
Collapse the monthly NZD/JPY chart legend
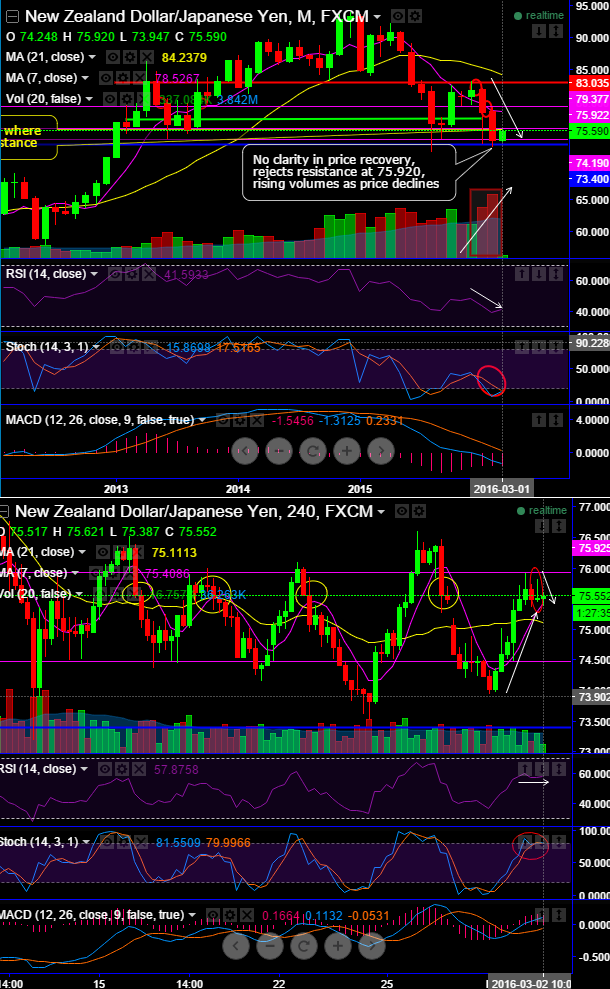click(11, 16)
